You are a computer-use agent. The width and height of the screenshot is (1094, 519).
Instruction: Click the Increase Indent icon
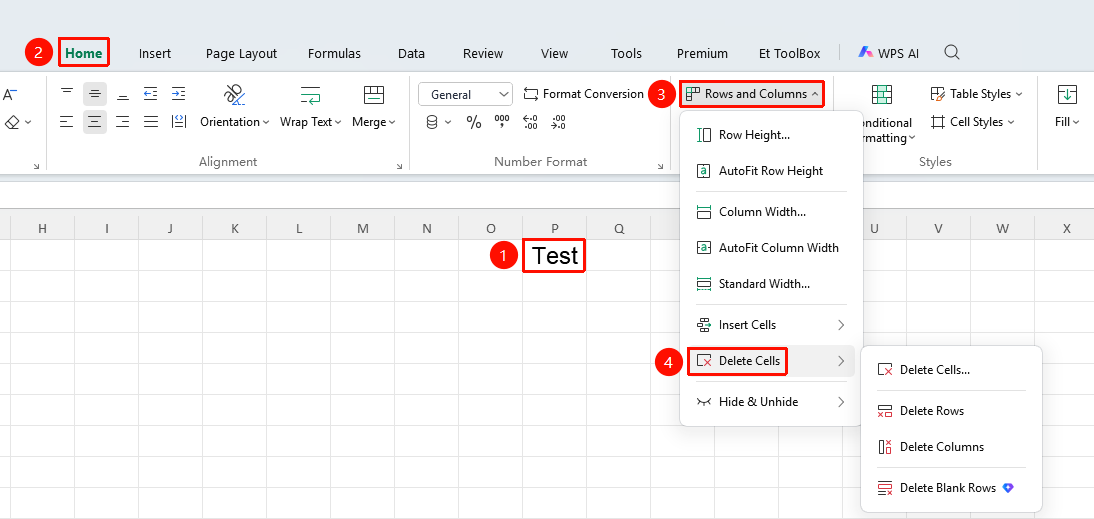(x=179, y=93)
